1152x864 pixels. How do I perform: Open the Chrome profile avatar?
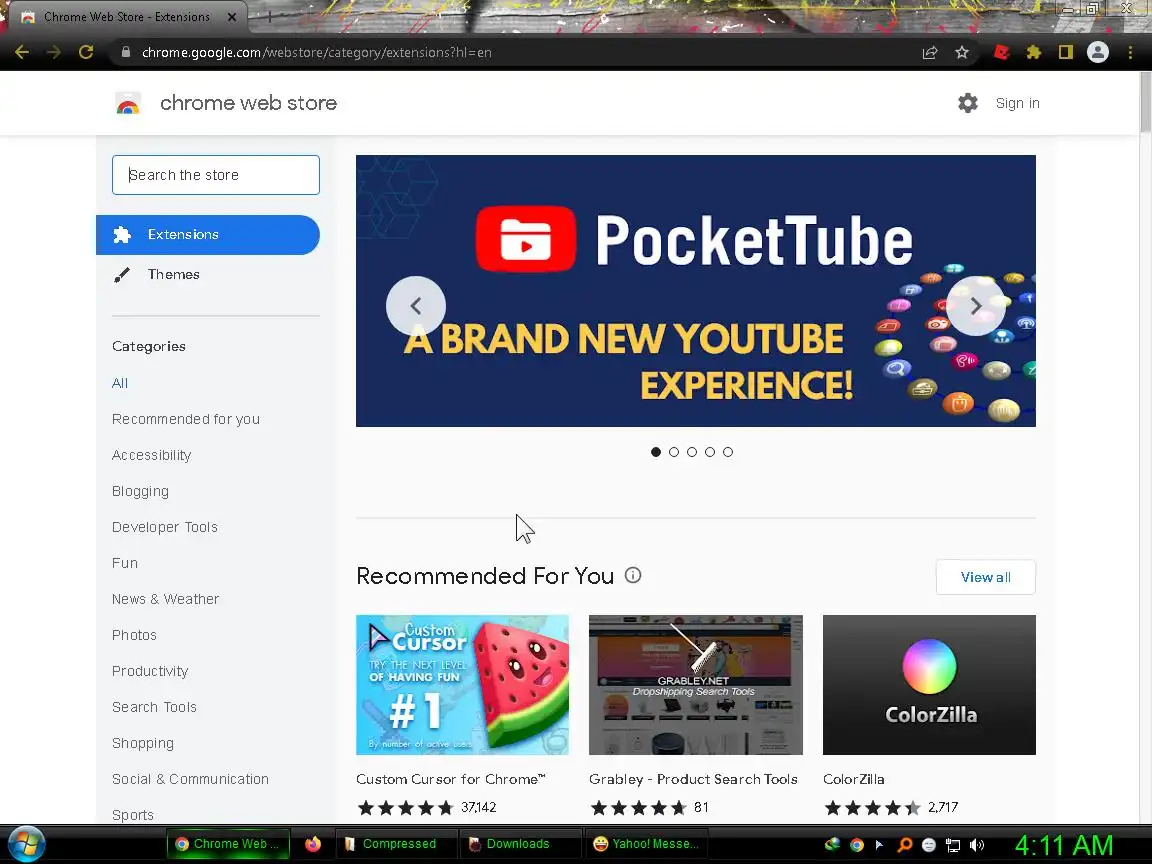[1098, 52]
